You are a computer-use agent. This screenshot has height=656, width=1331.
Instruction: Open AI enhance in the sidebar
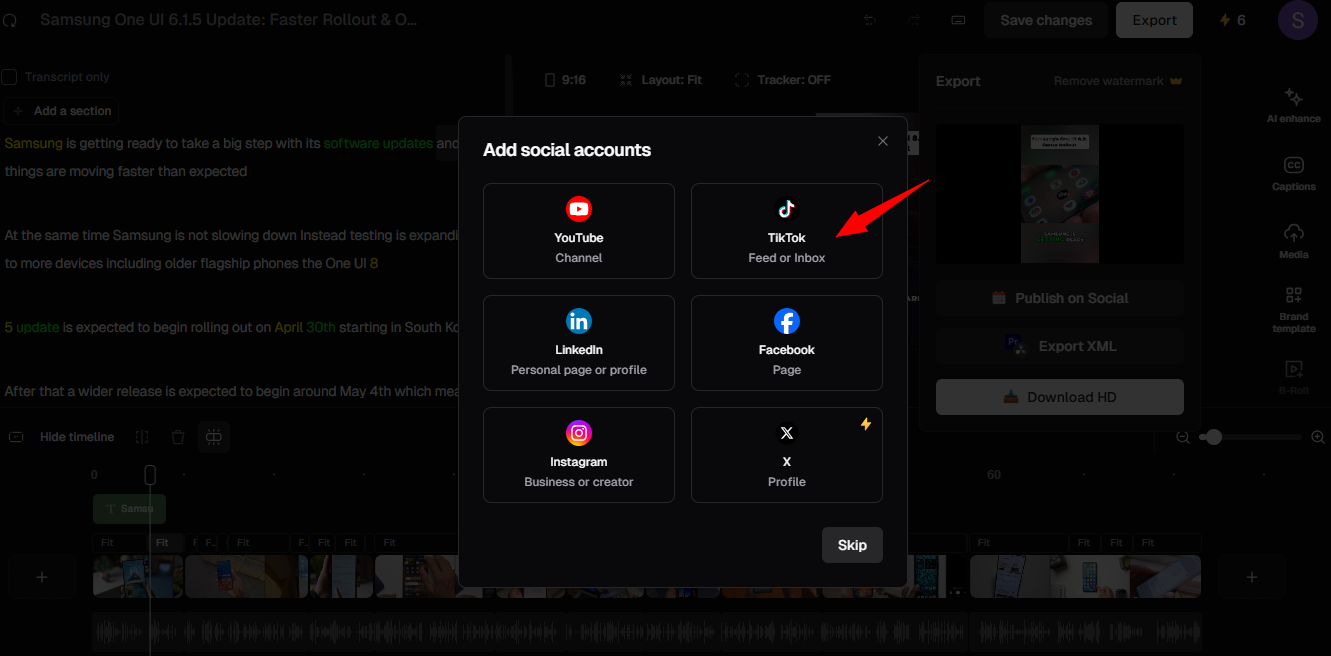point(1293,105)
